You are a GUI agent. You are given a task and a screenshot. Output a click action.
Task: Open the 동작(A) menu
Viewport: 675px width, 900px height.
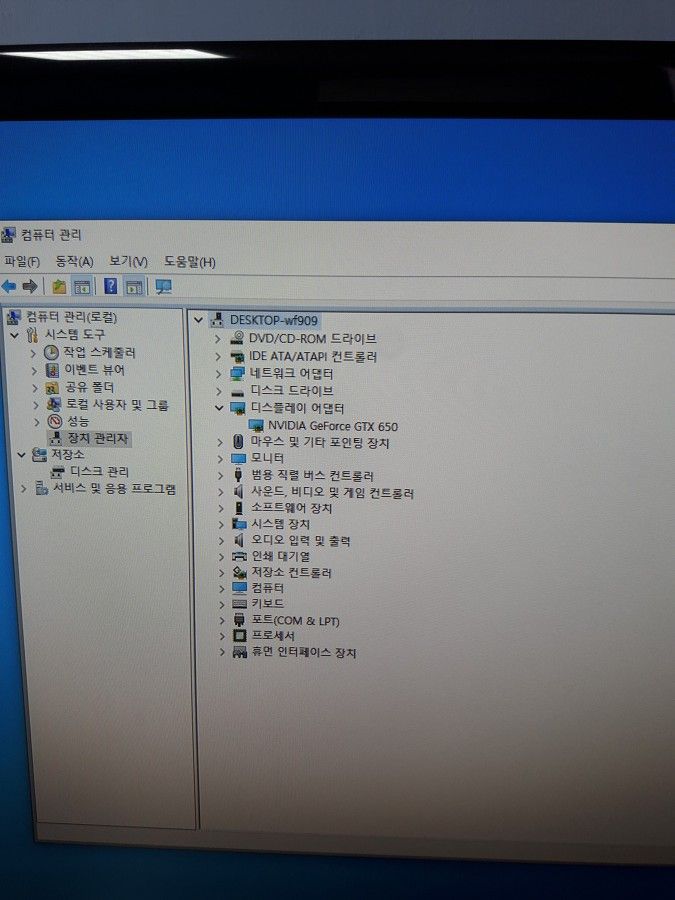tap(74, 262)
